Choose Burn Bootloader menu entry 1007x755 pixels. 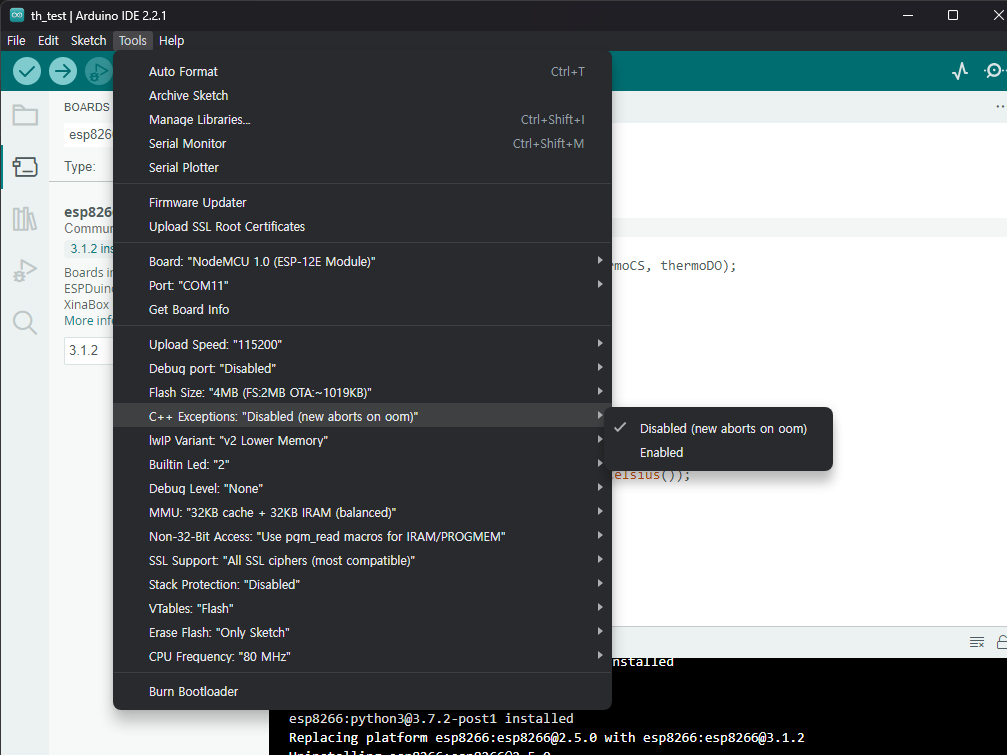pyautogui.click(x=362, y=691)
